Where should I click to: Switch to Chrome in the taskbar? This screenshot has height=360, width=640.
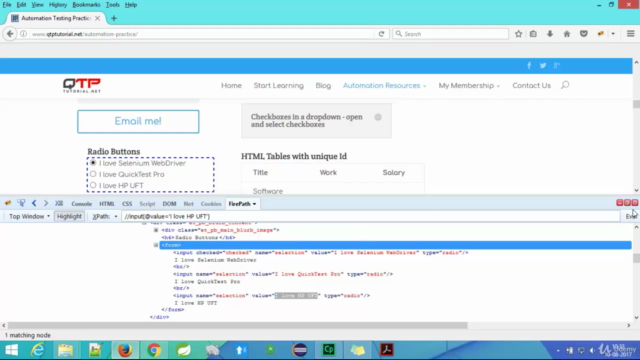[x=154, y=350]
